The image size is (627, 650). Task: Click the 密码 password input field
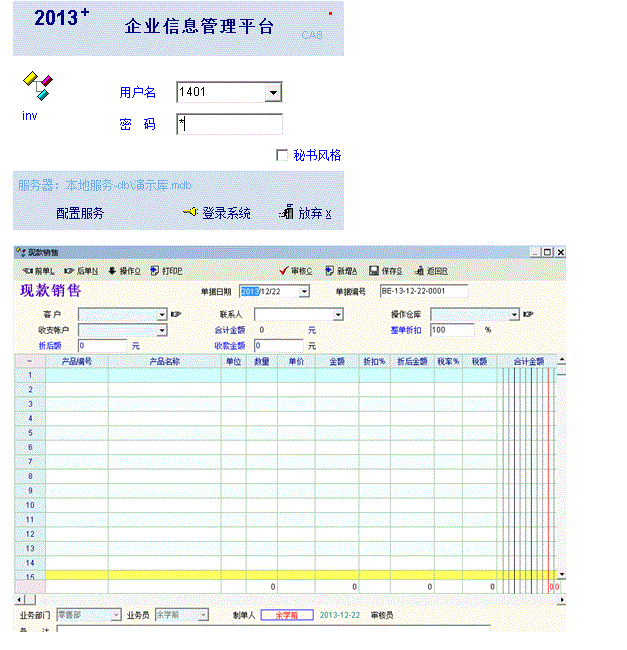coord(229,124)
